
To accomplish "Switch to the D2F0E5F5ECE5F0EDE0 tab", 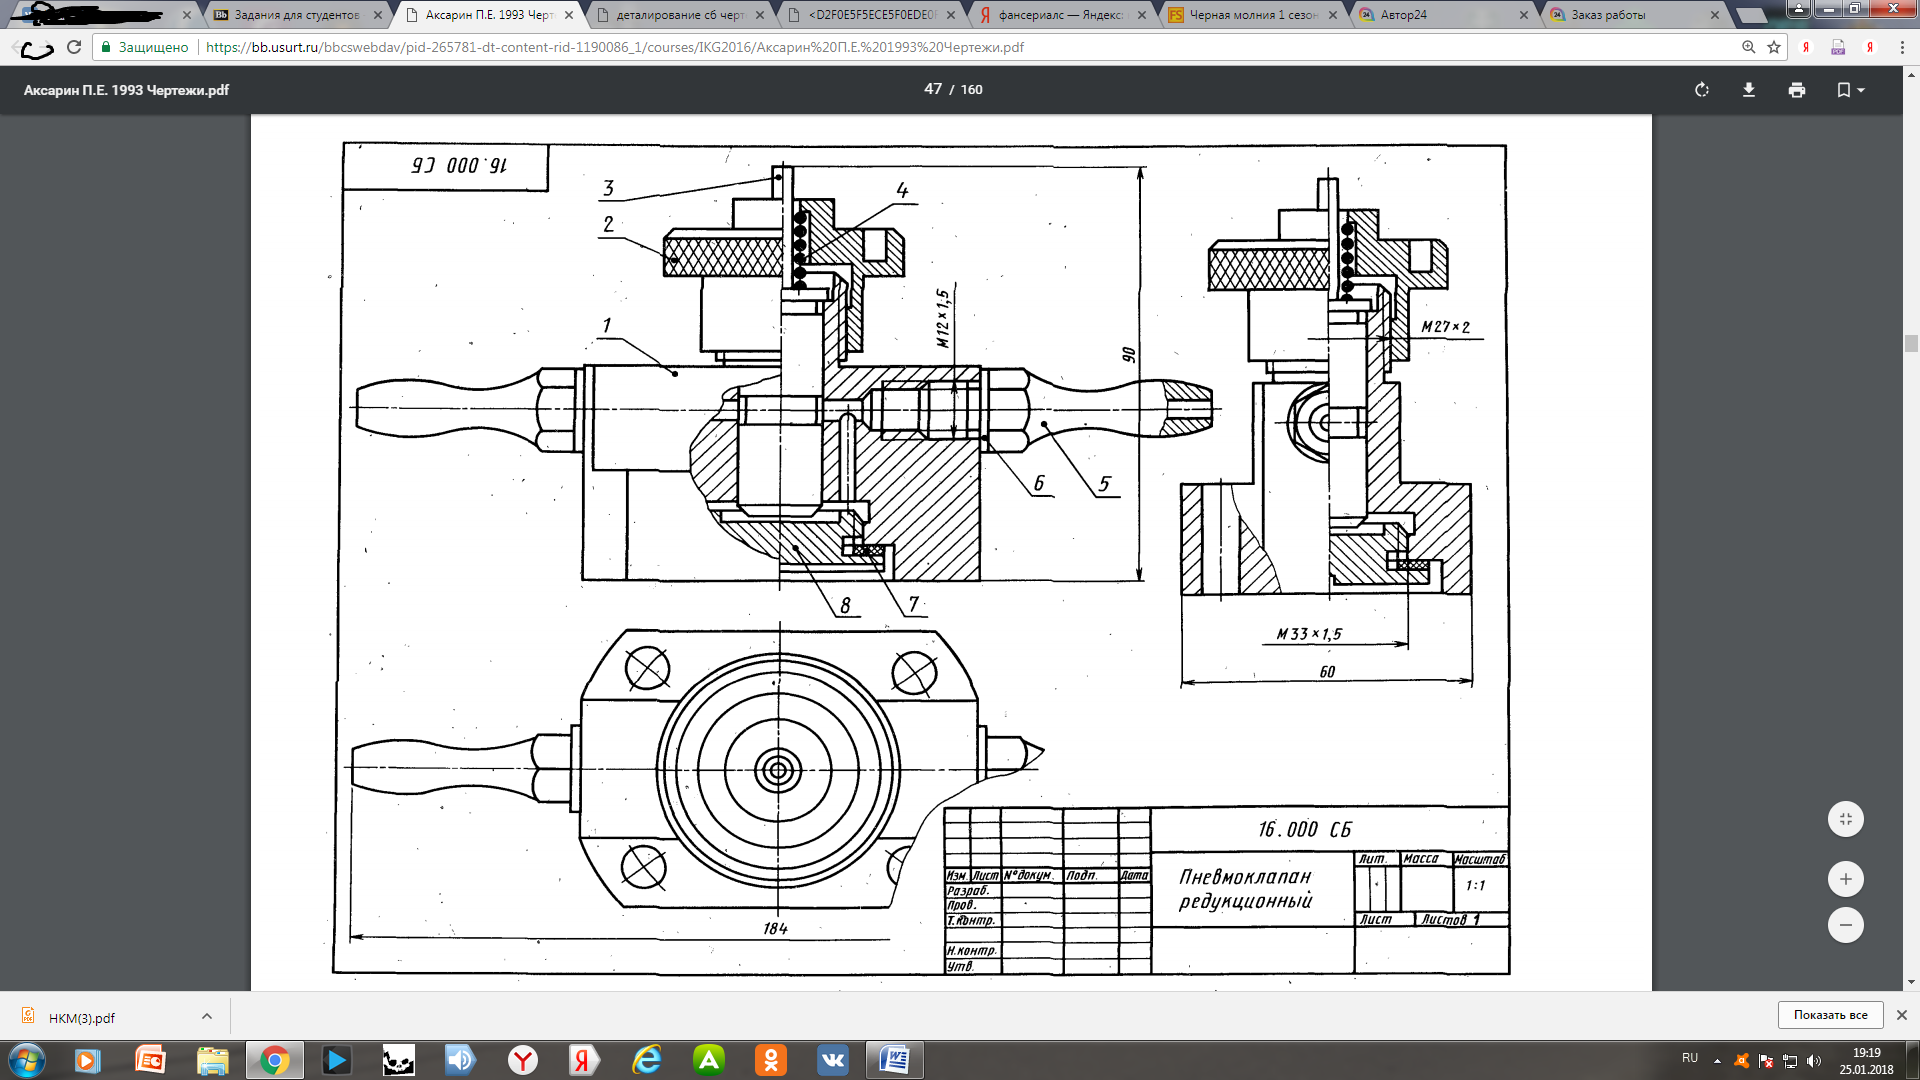I will [x=871, y=15].
